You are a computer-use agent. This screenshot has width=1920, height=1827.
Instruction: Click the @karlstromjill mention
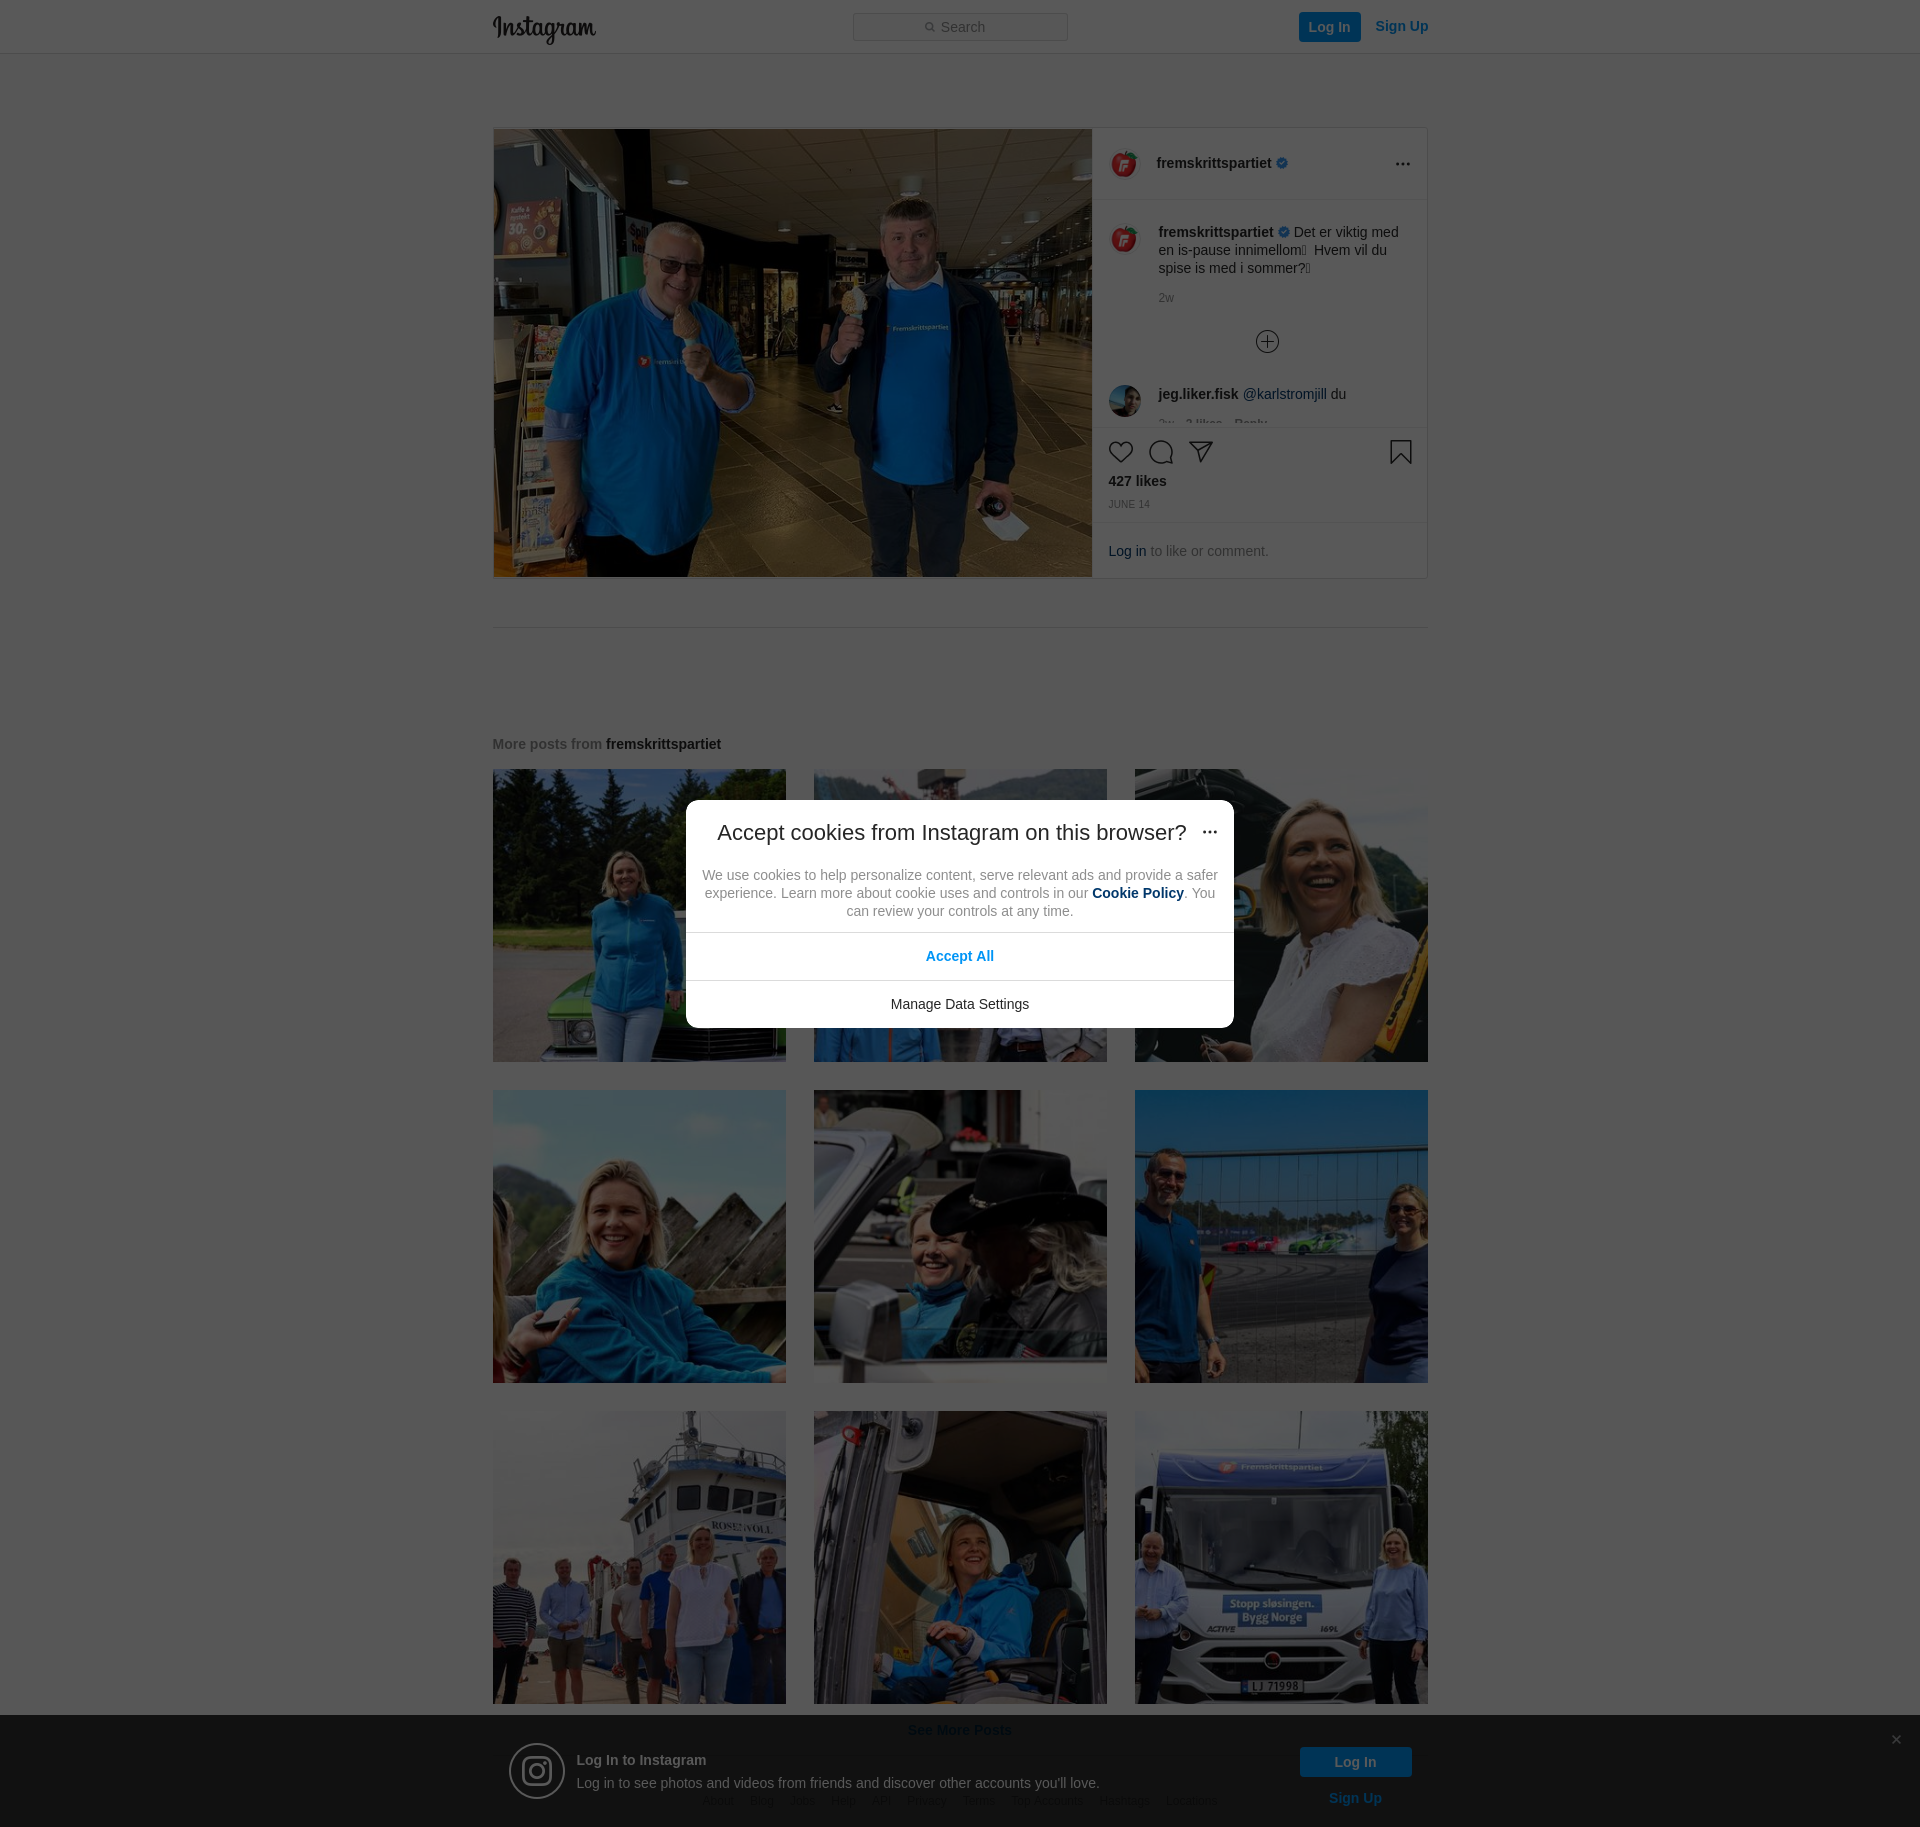[x=1284, y=394]
